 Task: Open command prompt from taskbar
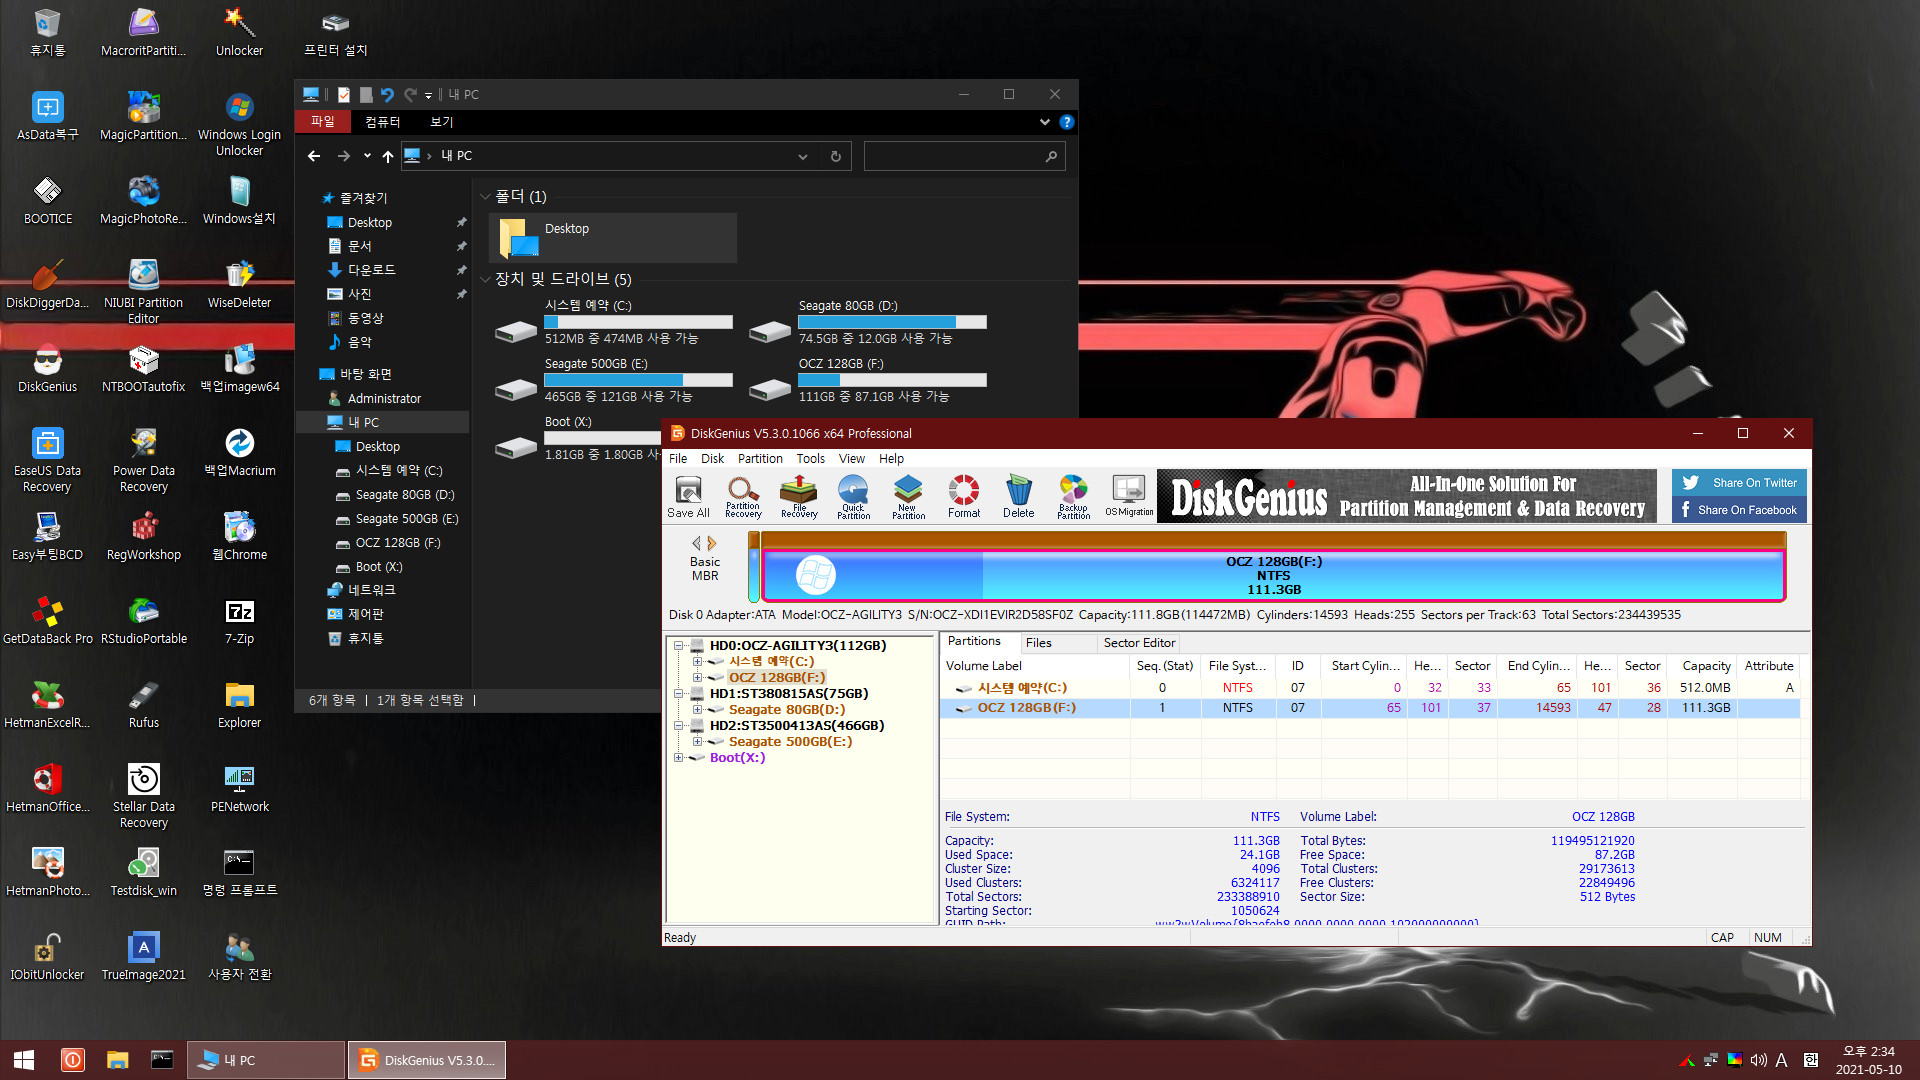pyautogui.click(x=162, y=1060)
